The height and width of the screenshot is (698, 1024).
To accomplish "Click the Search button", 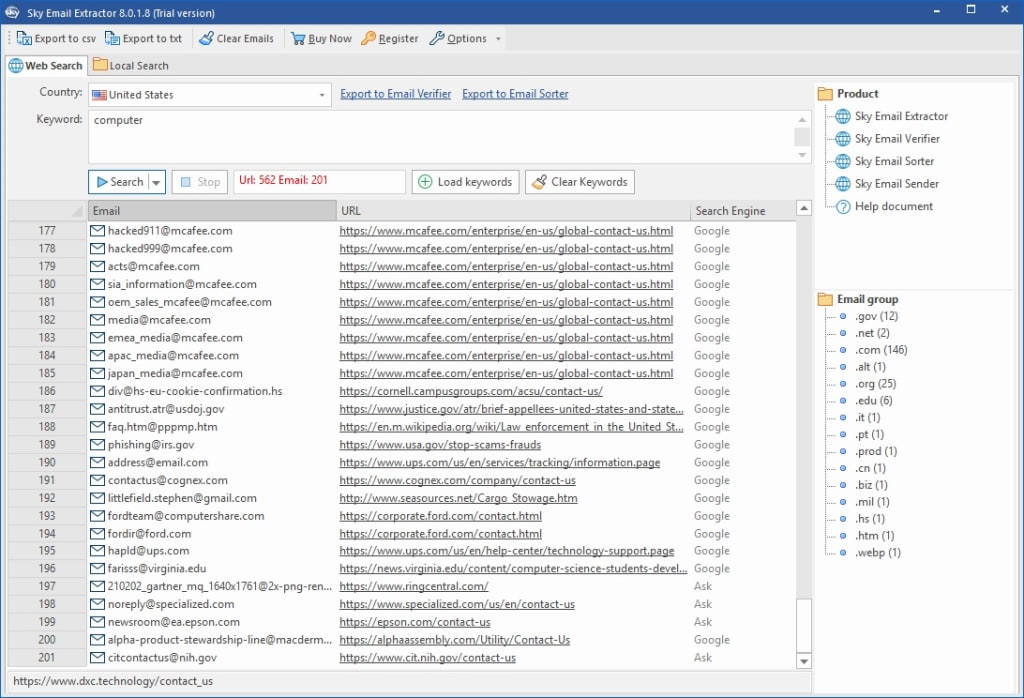I will 119,182.
